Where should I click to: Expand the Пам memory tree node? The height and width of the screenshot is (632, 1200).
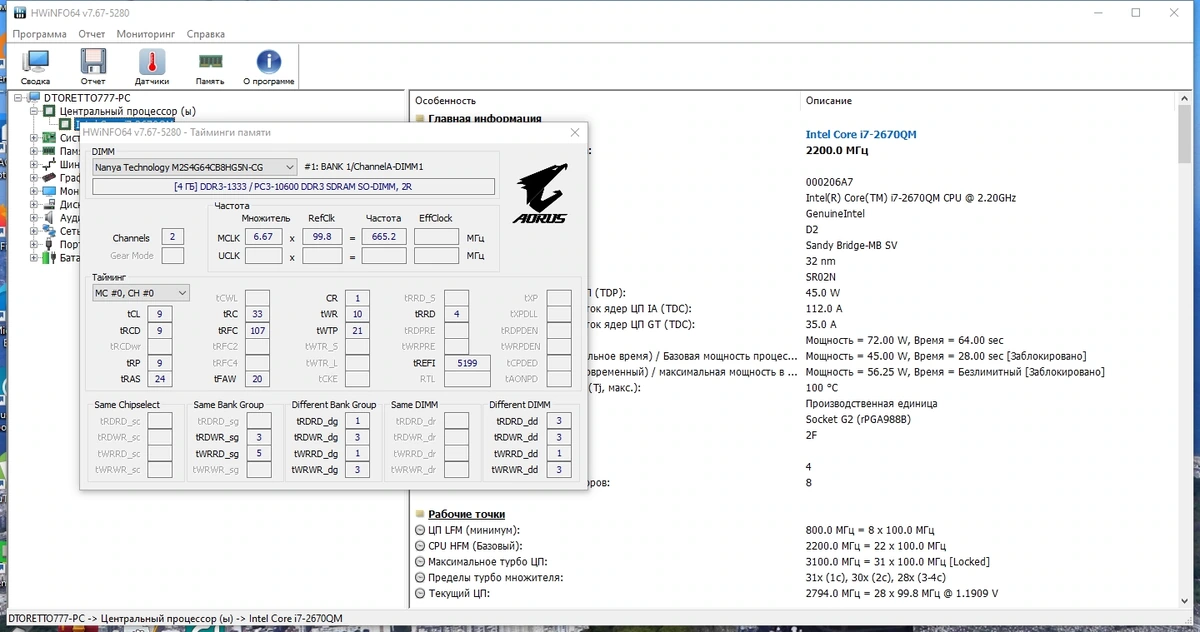34,151
